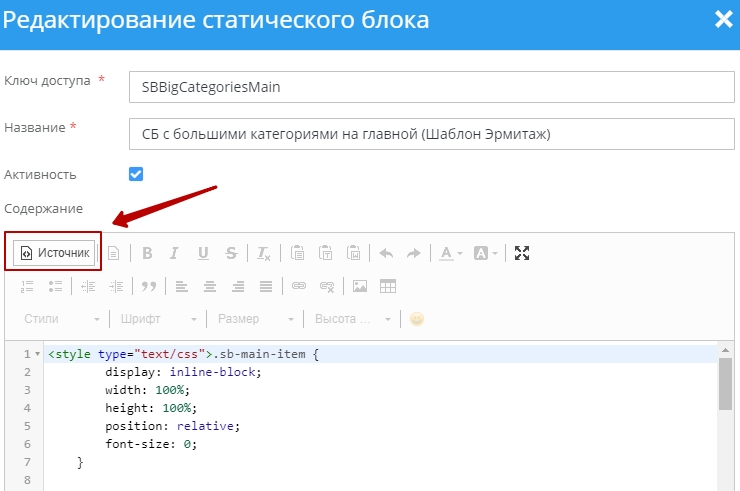Click the underline formatting icon
This screenshot has width=740, height=491.
coord(203,253)
